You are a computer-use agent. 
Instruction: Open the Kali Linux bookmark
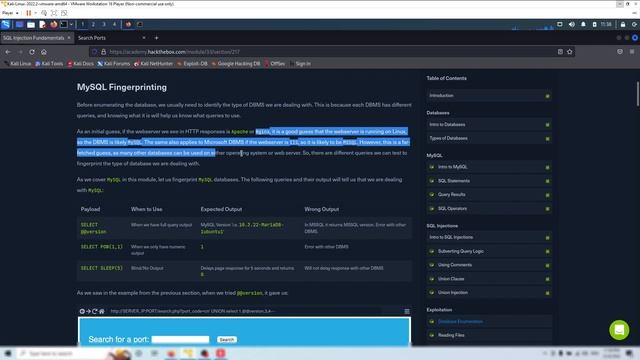(18, 64)
